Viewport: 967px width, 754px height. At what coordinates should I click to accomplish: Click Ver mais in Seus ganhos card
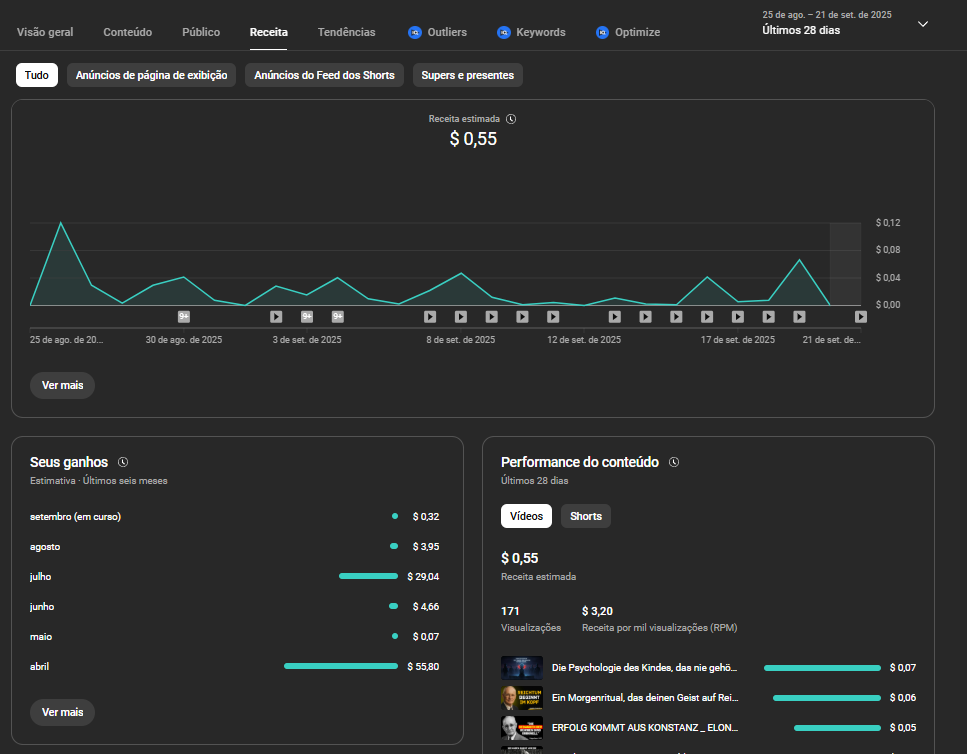pos(62,712)
